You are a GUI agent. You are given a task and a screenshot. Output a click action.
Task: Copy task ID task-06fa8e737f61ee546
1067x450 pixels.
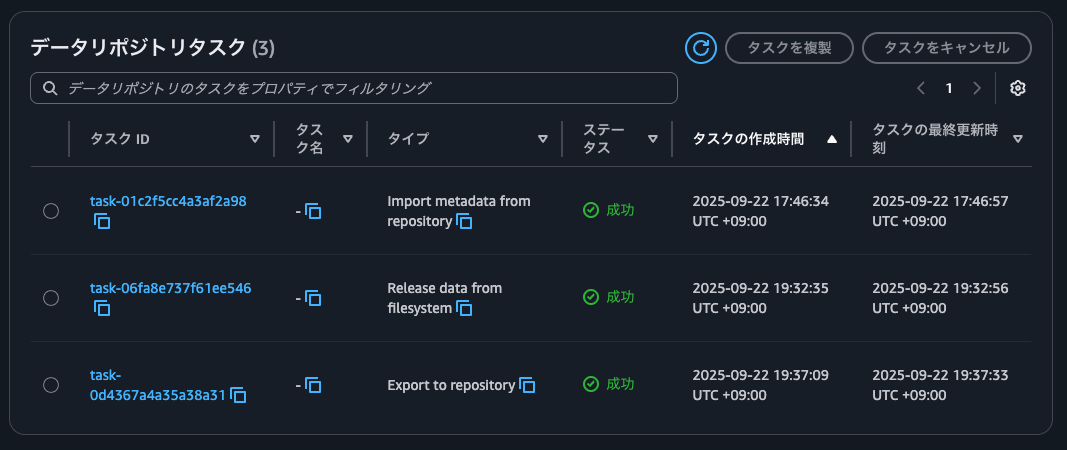(x=102, y=308)
